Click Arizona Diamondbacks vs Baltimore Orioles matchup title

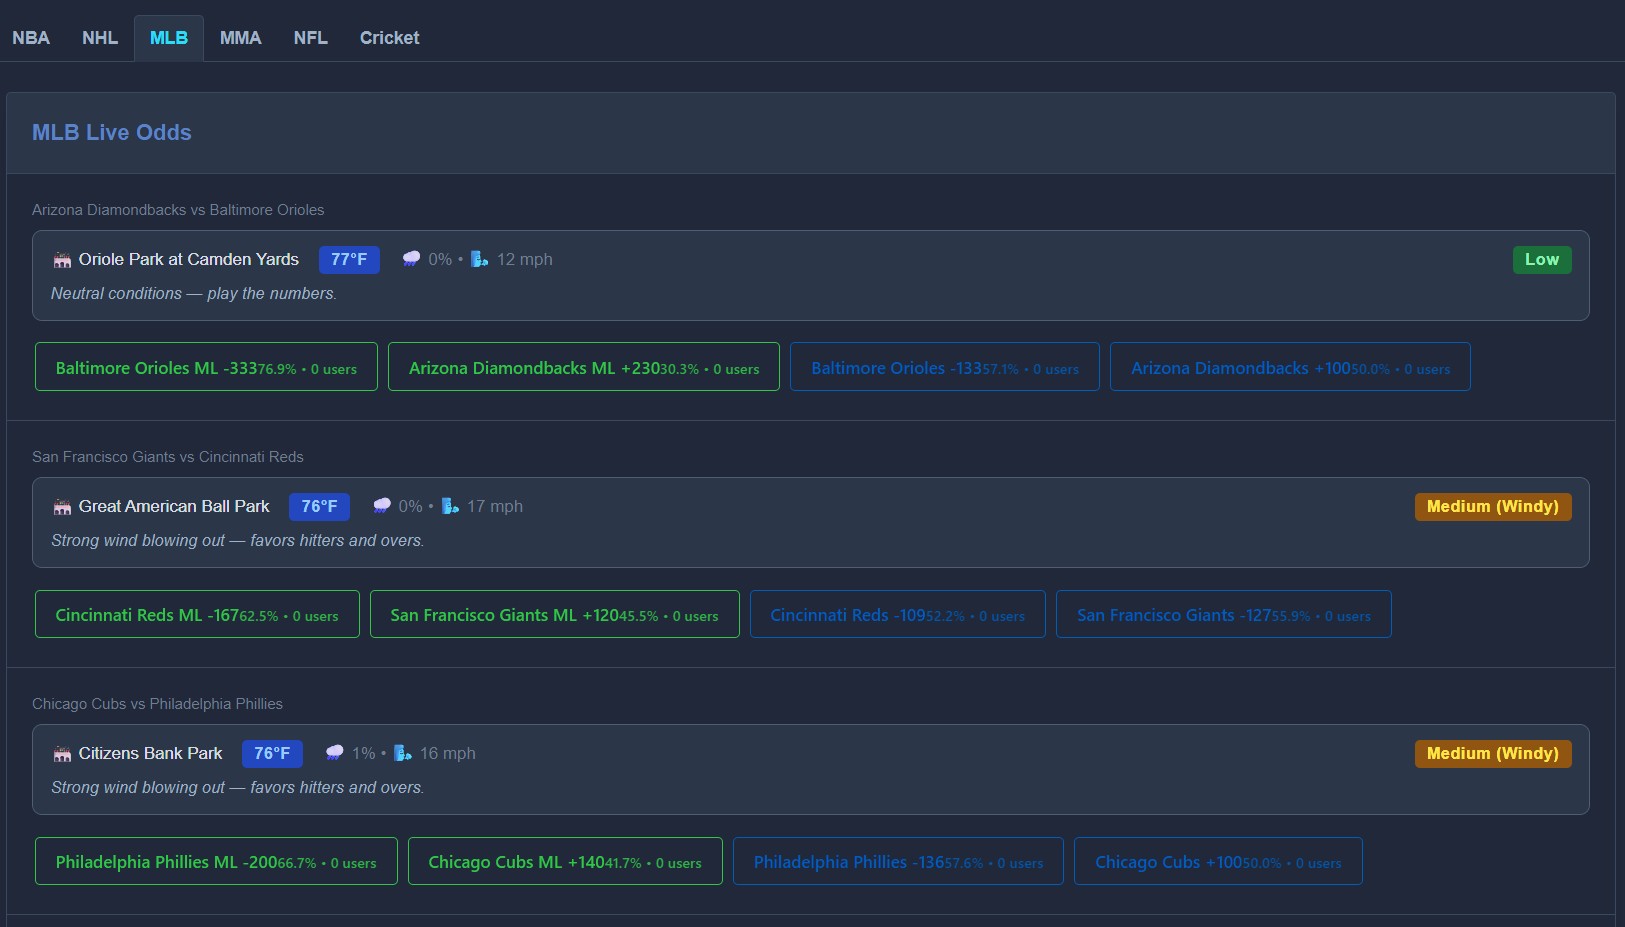pyautogui.click(x=178, y=210)
